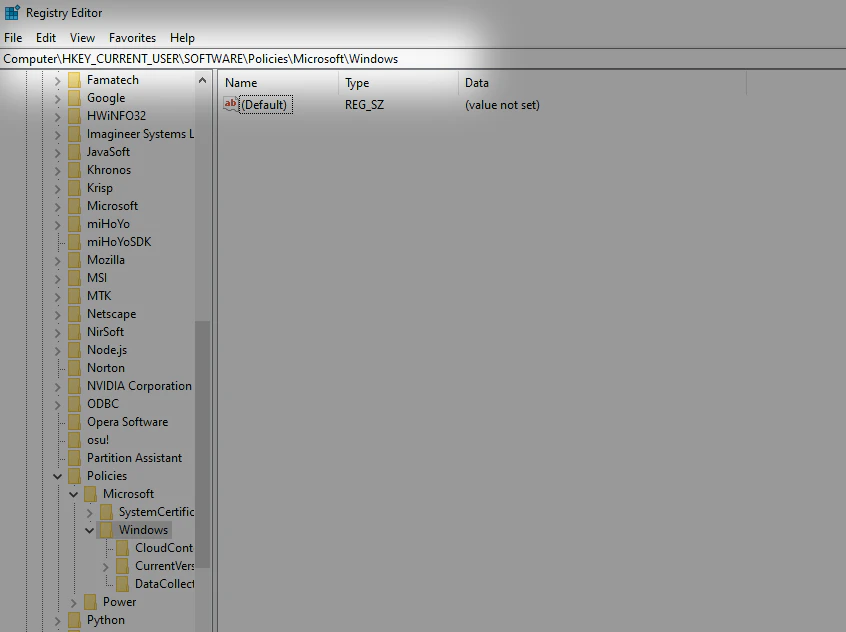Click the MSI folder icon
Screen dimensions: 846x632
[x=74, y=278]
